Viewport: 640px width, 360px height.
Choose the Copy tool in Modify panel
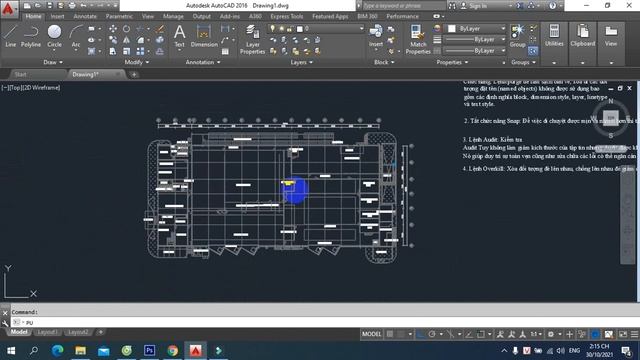click(113, 40)
